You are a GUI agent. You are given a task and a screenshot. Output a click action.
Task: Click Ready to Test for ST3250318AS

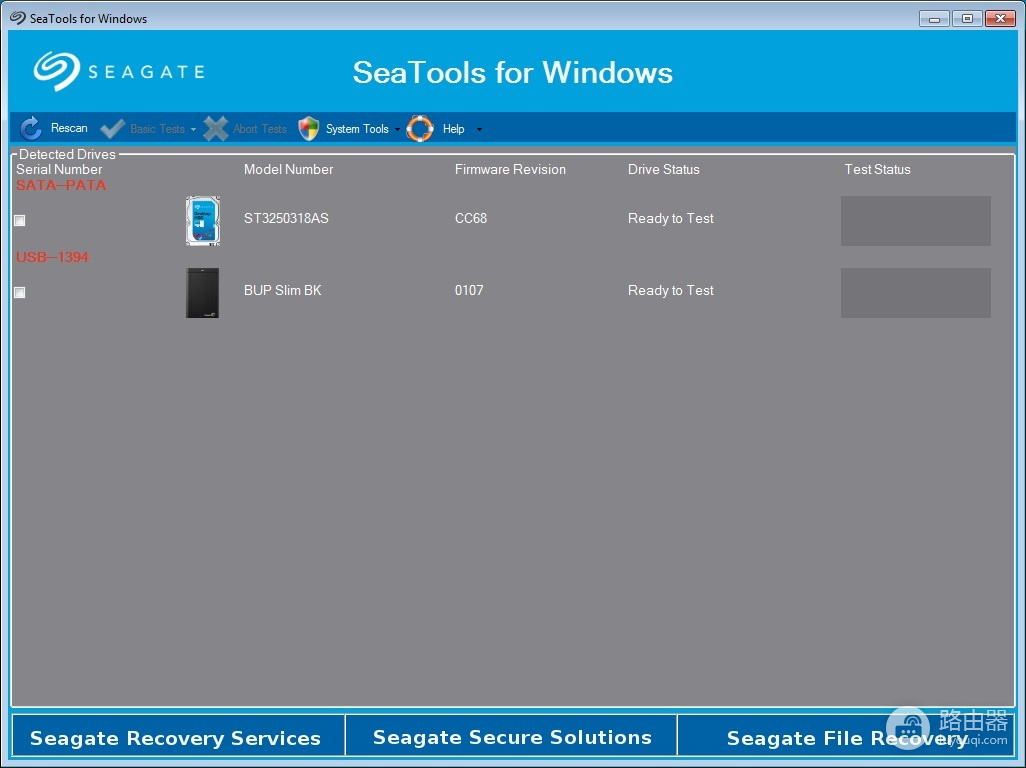671,218
